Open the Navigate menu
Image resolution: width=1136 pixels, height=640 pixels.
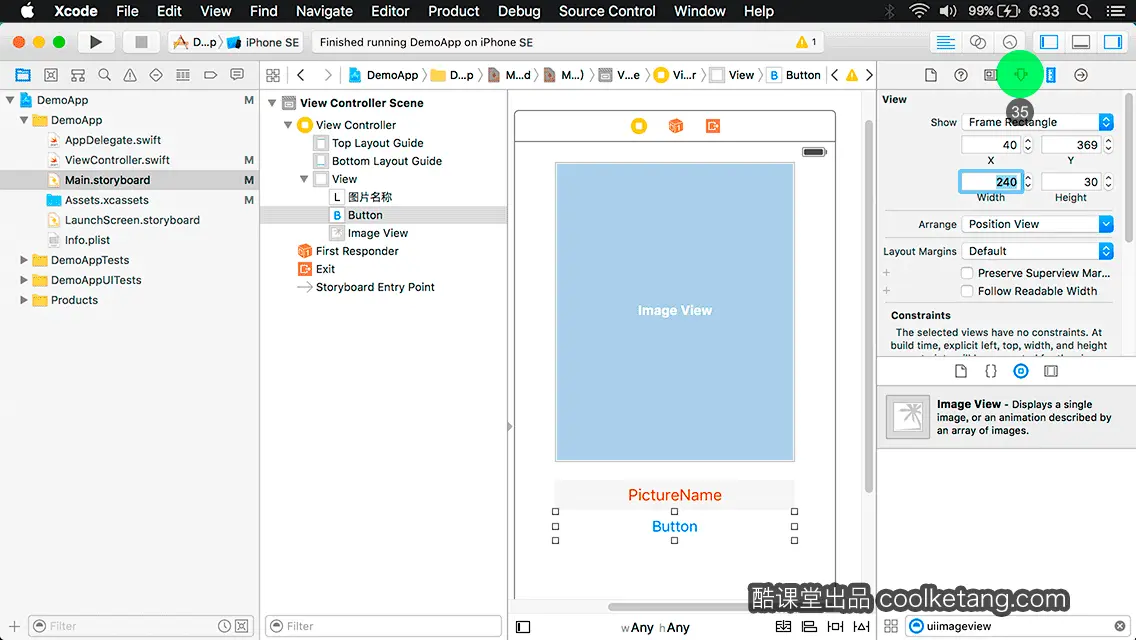pos(324,11)
